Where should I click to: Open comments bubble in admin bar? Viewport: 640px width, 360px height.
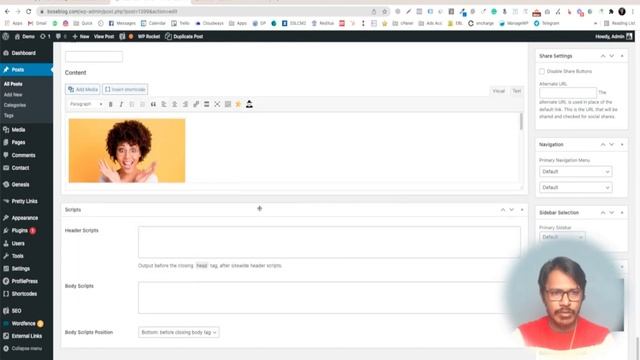pyautogui.click(x=61, y=36)
